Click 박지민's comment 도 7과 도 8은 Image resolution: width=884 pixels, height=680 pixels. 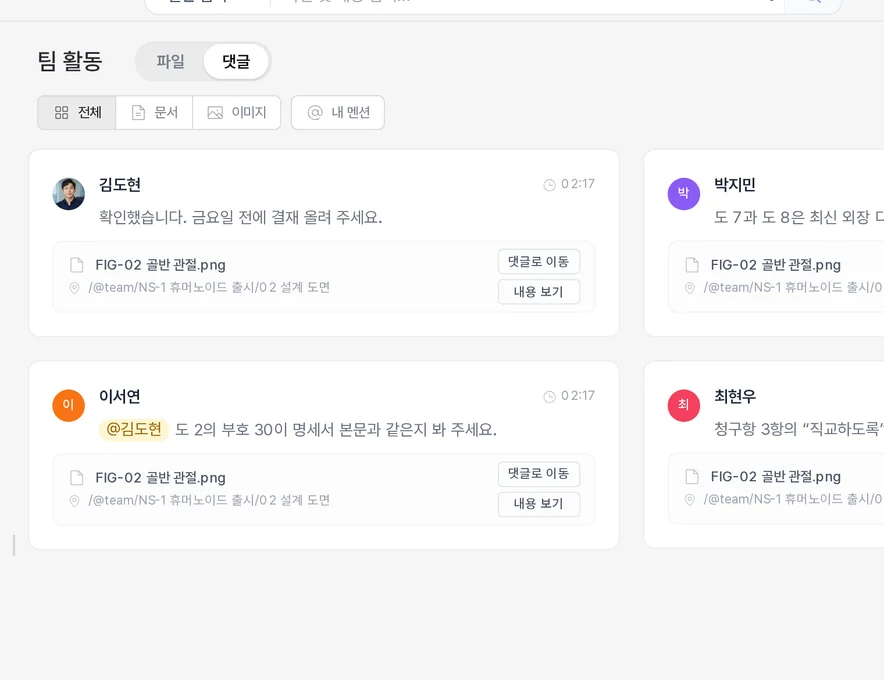pyautogui.click(x=799, y=217)
